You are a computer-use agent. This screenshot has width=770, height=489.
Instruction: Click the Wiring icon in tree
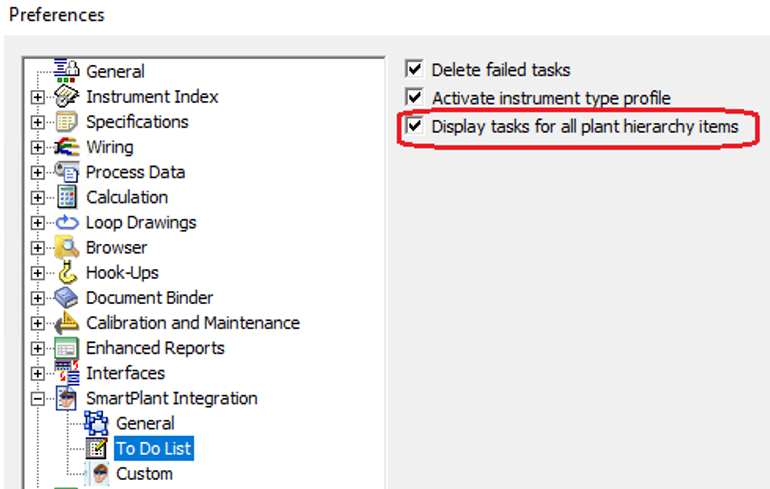point(67,147)
